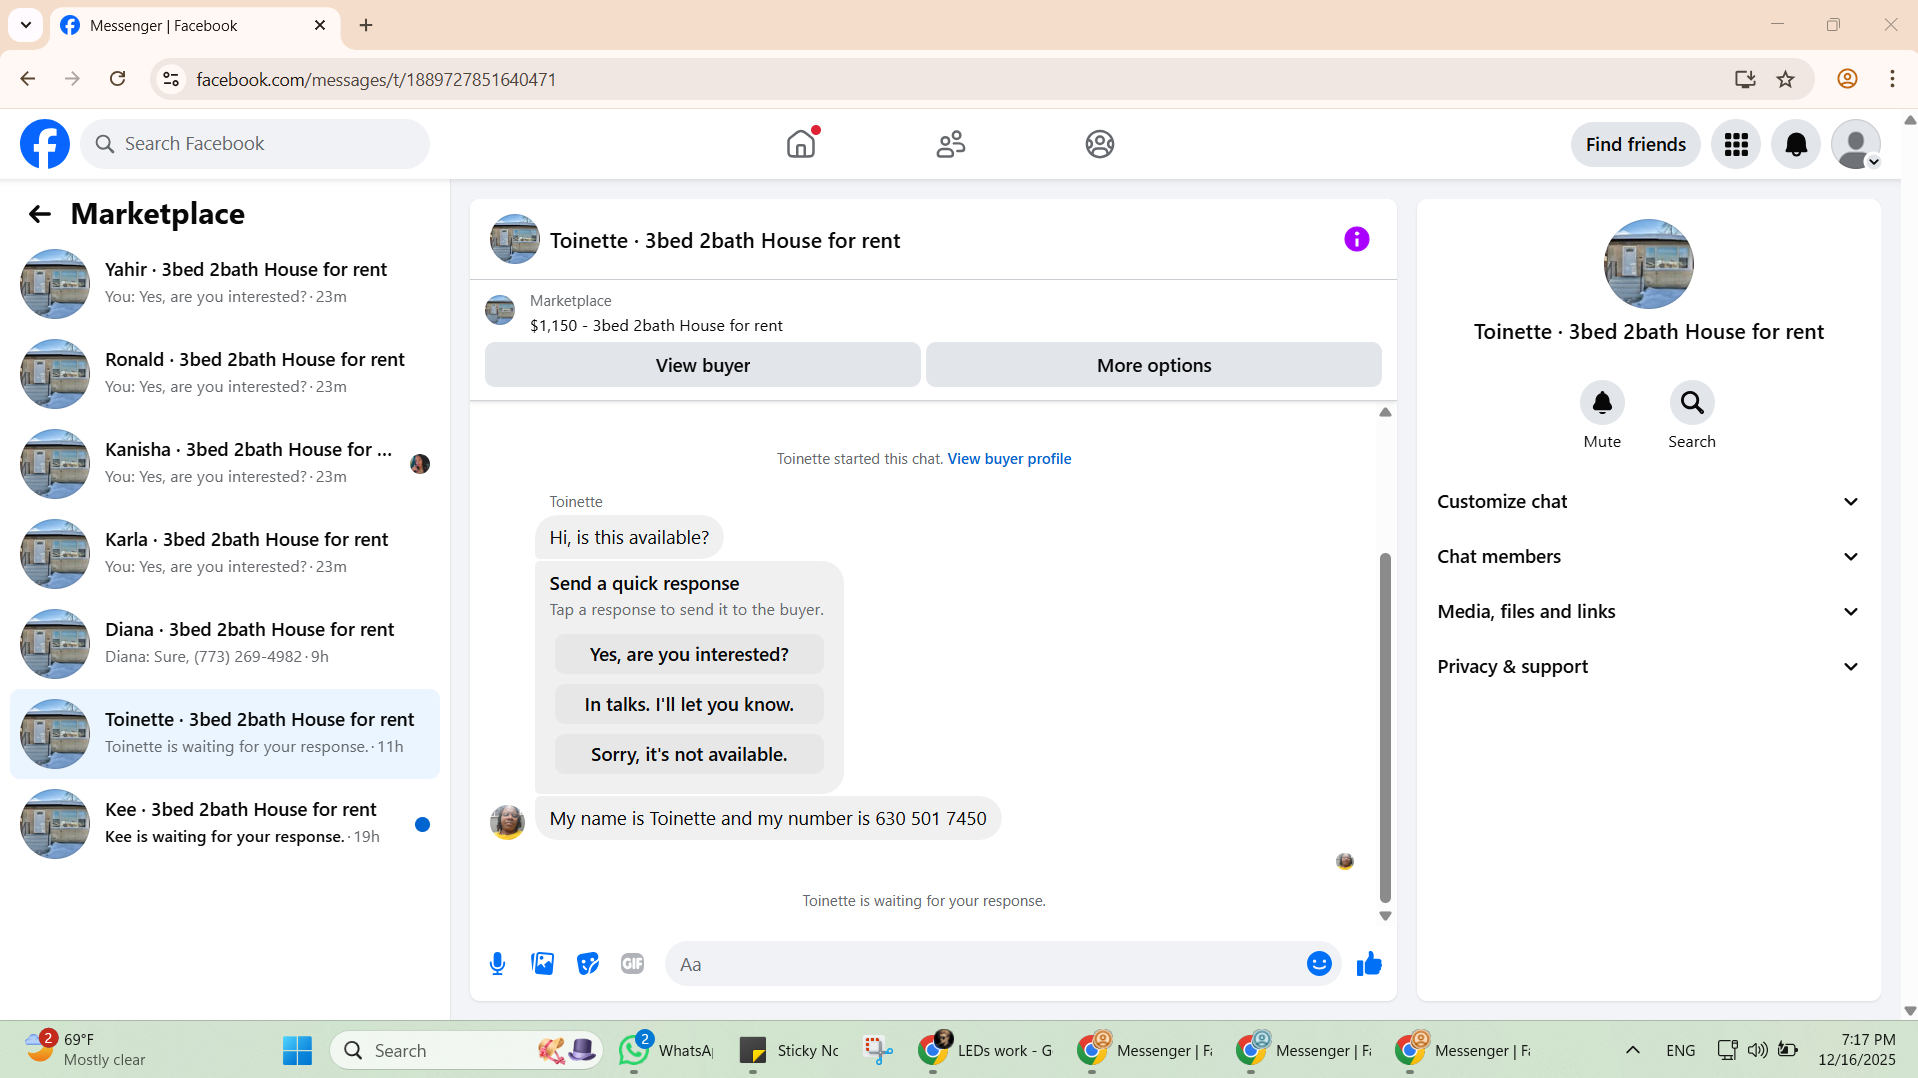Send quick reply 'In talks. I'll let you know.'
This screenshot has width=1918, height=1078.
[x=689, y=705]
